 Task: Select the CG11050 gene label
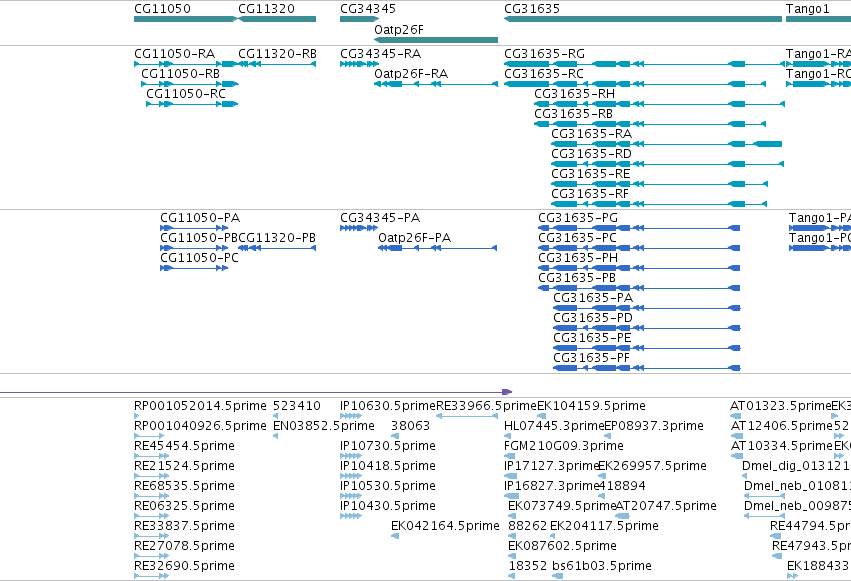162,9
